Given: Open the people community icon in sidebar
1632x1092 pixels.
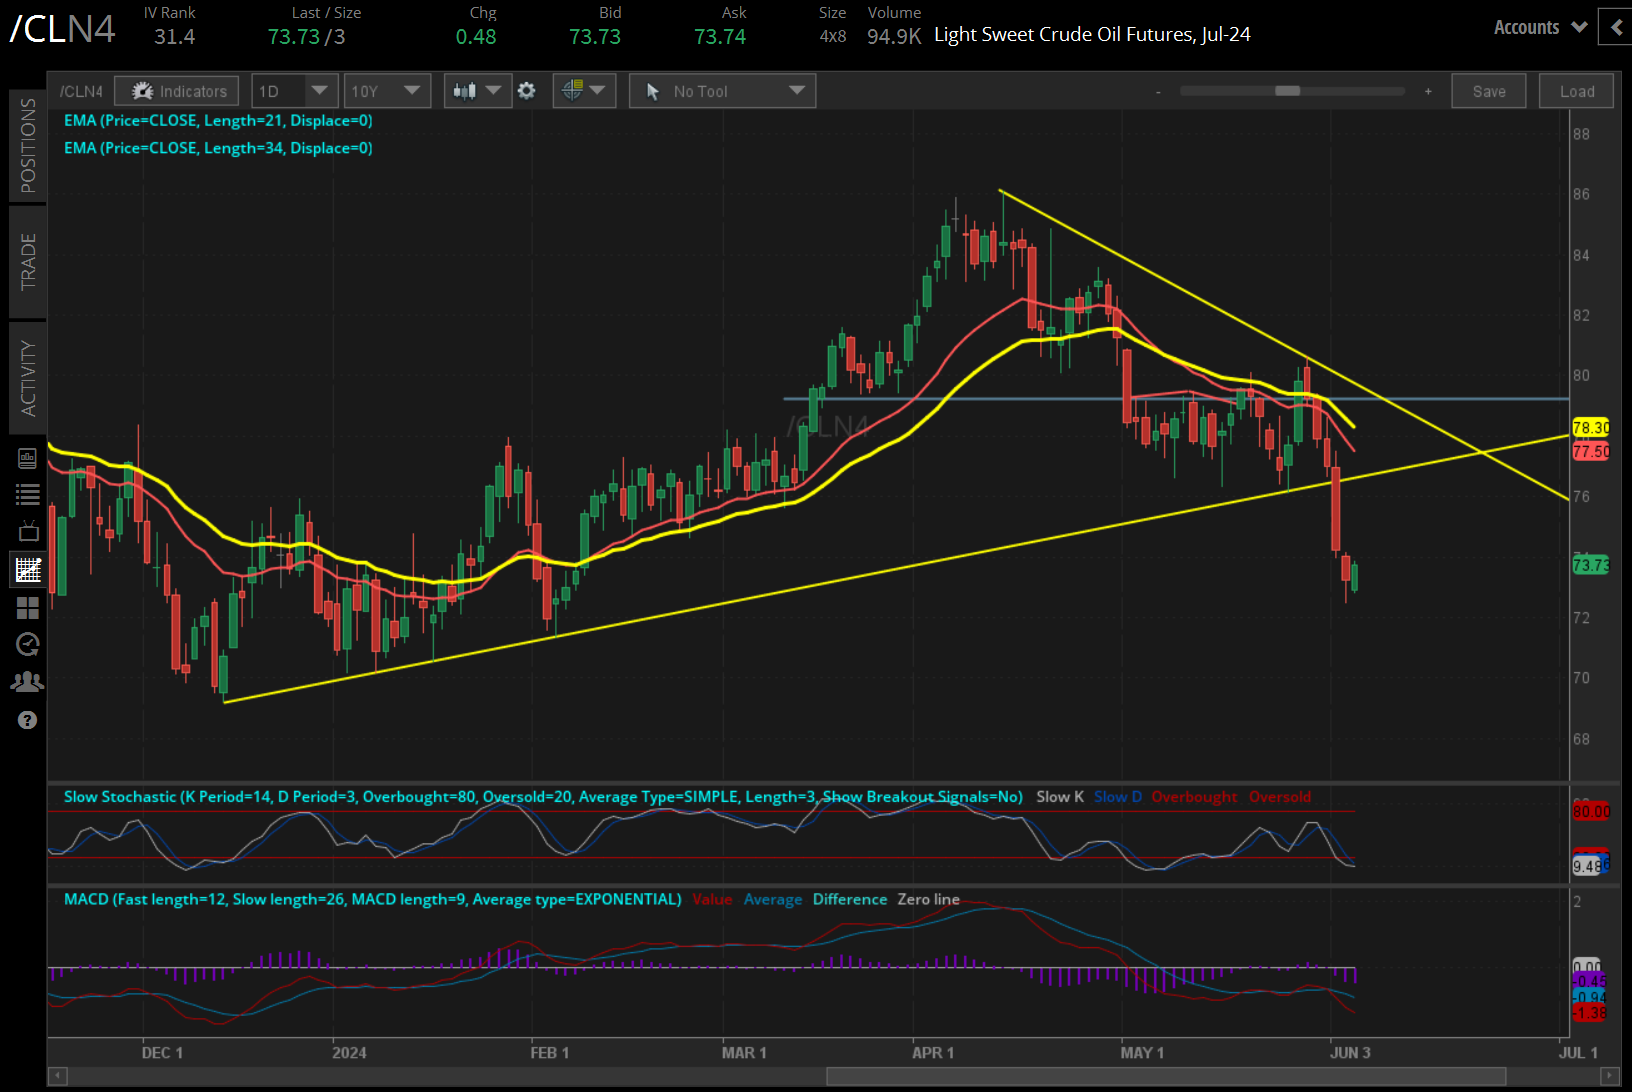Looking at the screenshot, I should coord(28,682).
